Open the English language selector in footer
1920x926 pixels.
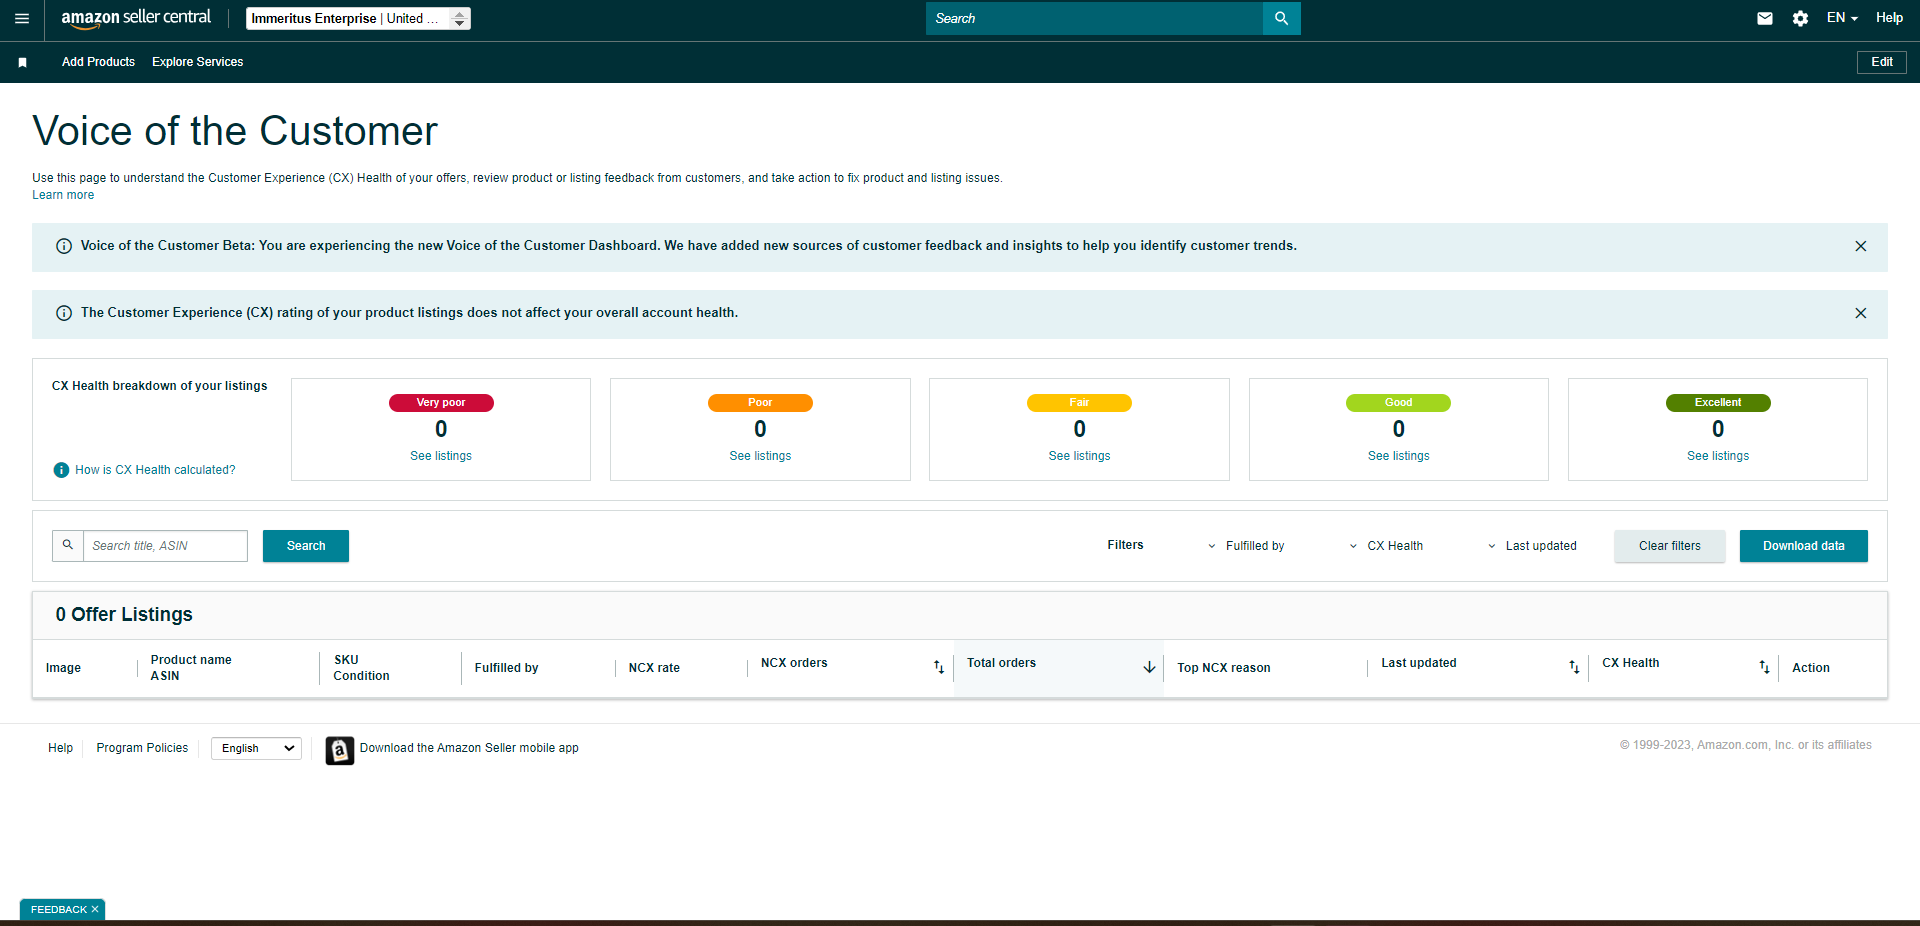[x=257, y=748]
